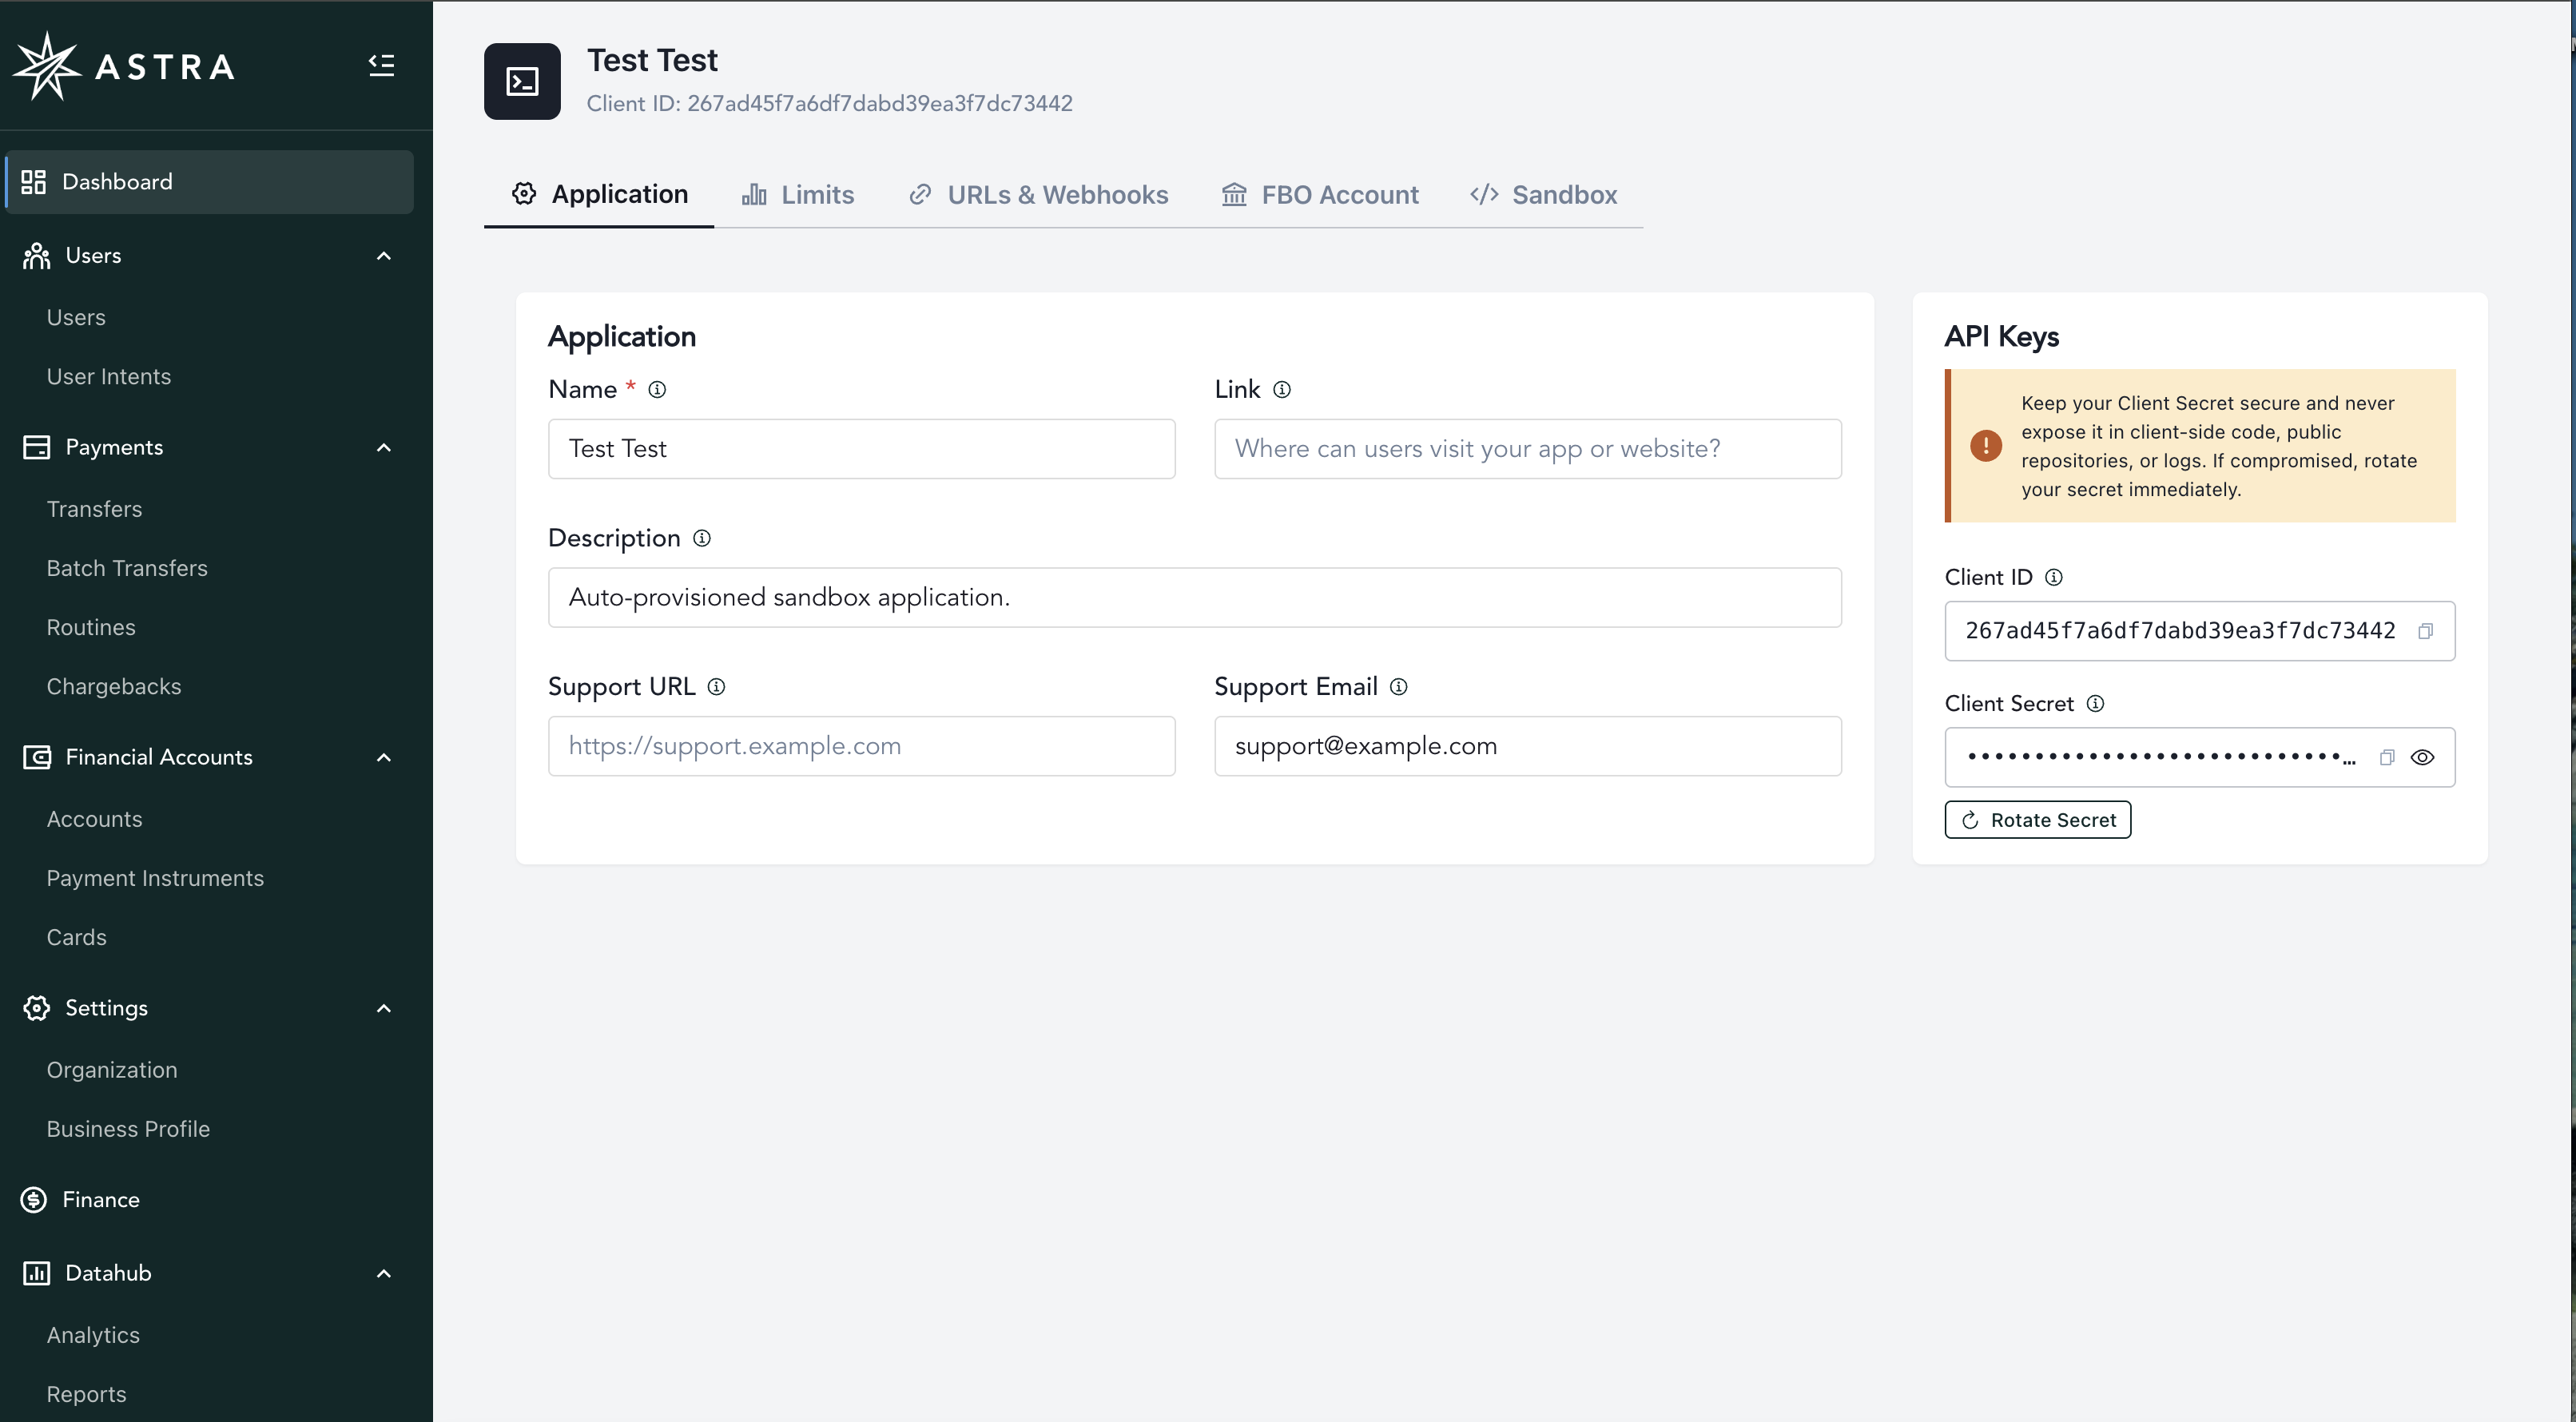Open the Sandbox tab
2576x1422 pixels.
tap(1543, 195)
